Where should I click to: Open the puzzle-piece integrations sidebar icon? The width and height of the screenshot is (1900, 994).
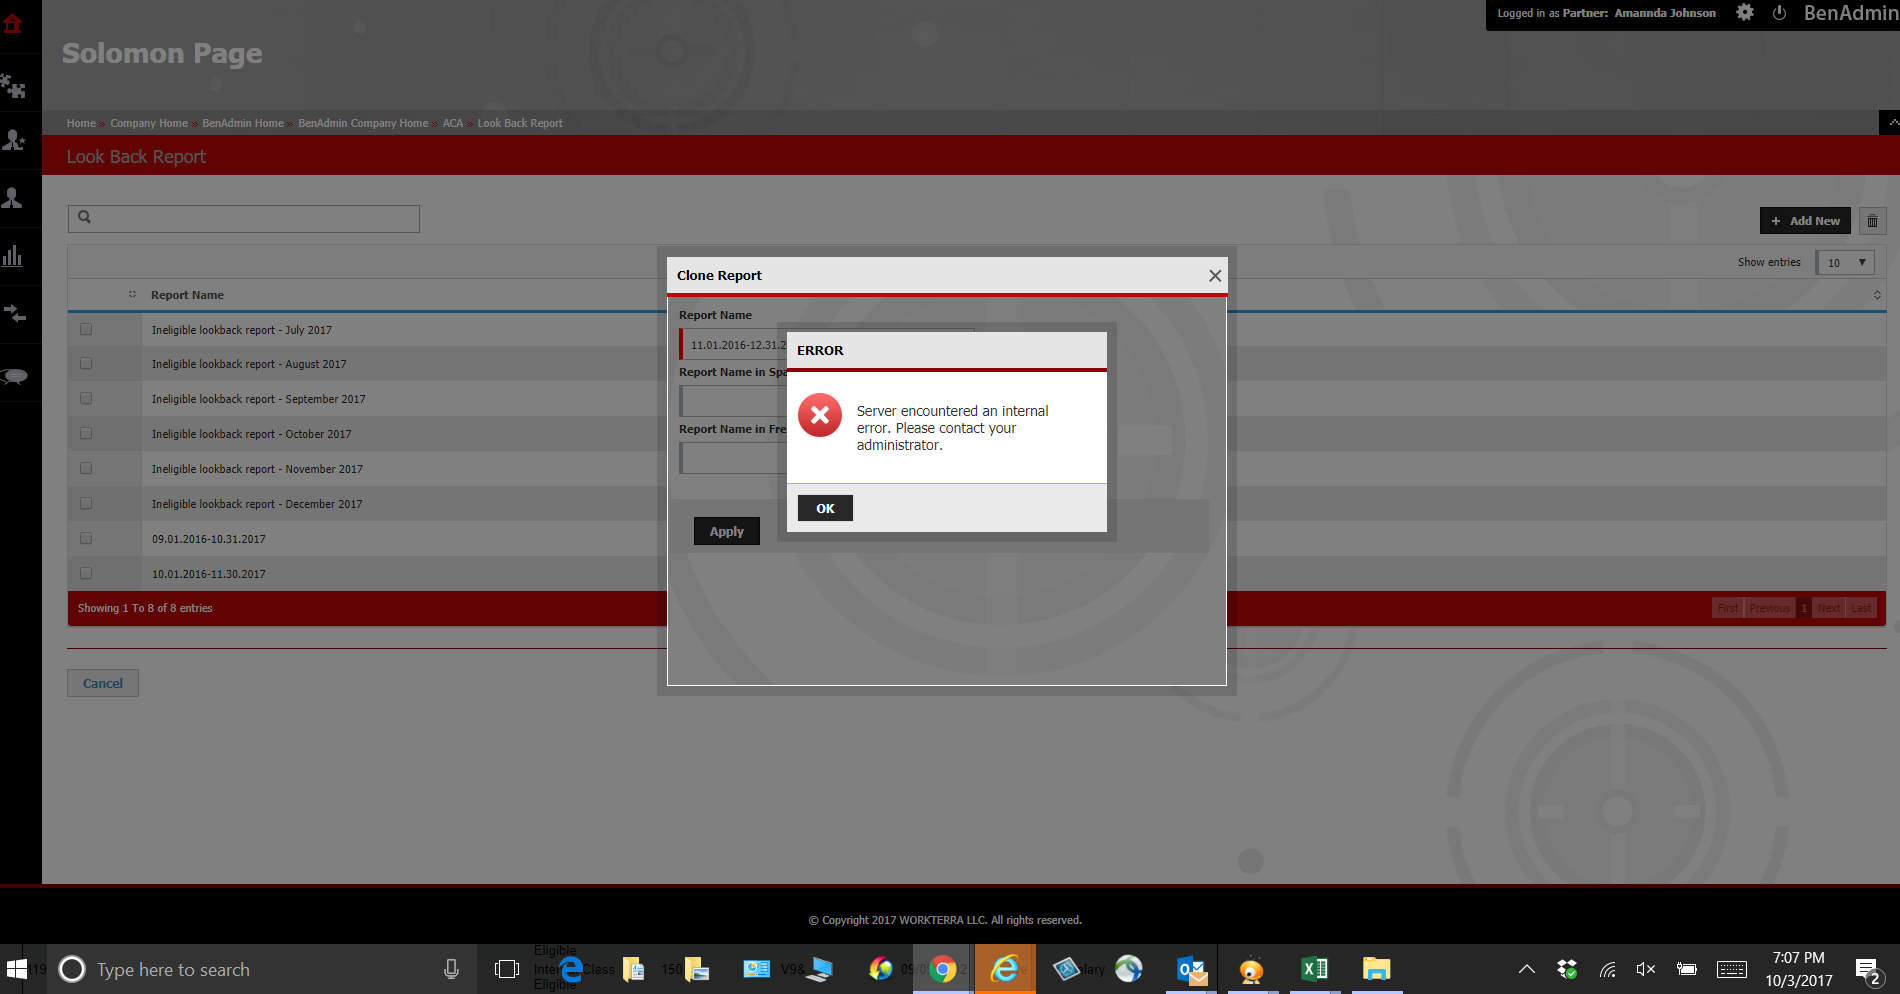pyautogui.click(x=16, y=86)
